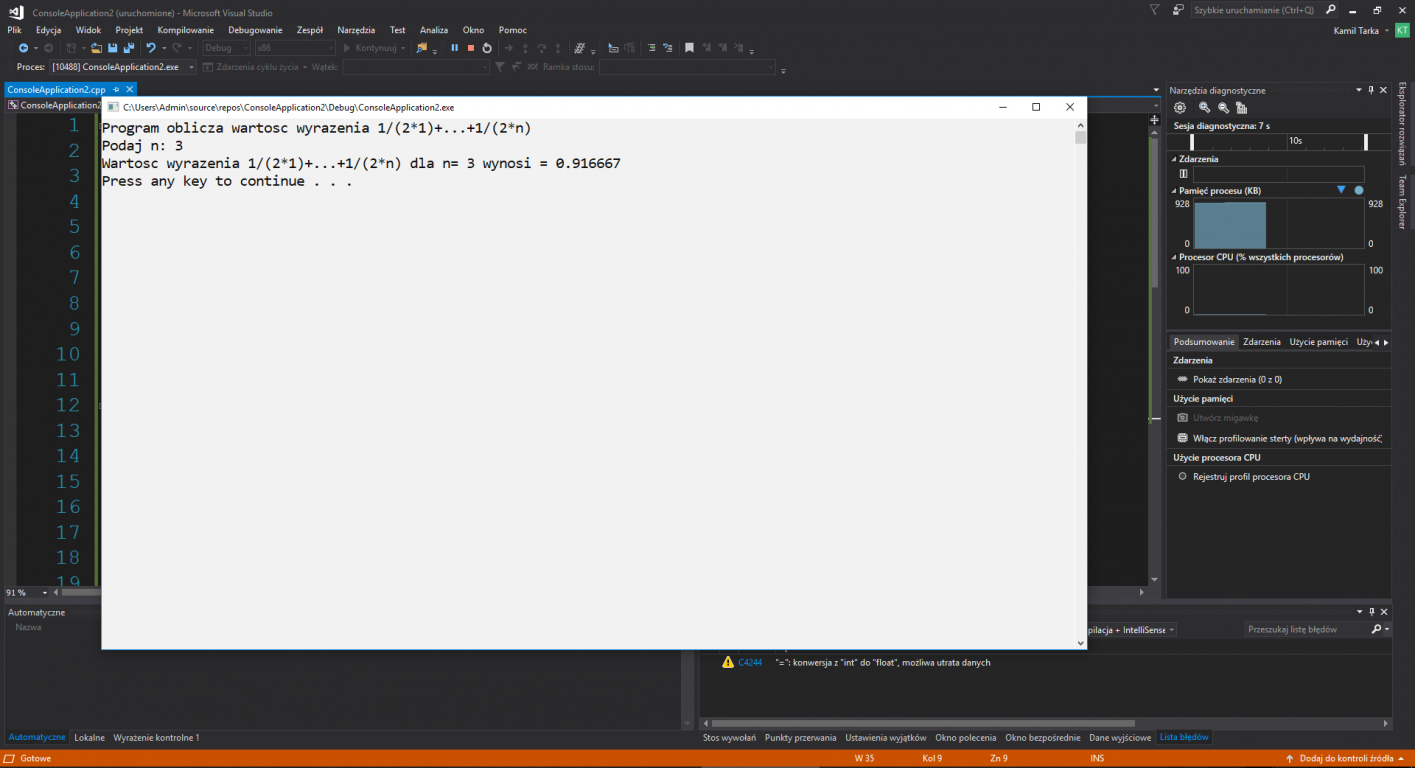Image resolution: width=1415 pixels, height=768 pixels.
Task: Open diagnostic tools settings gear
Action: tap(1180, 108)
